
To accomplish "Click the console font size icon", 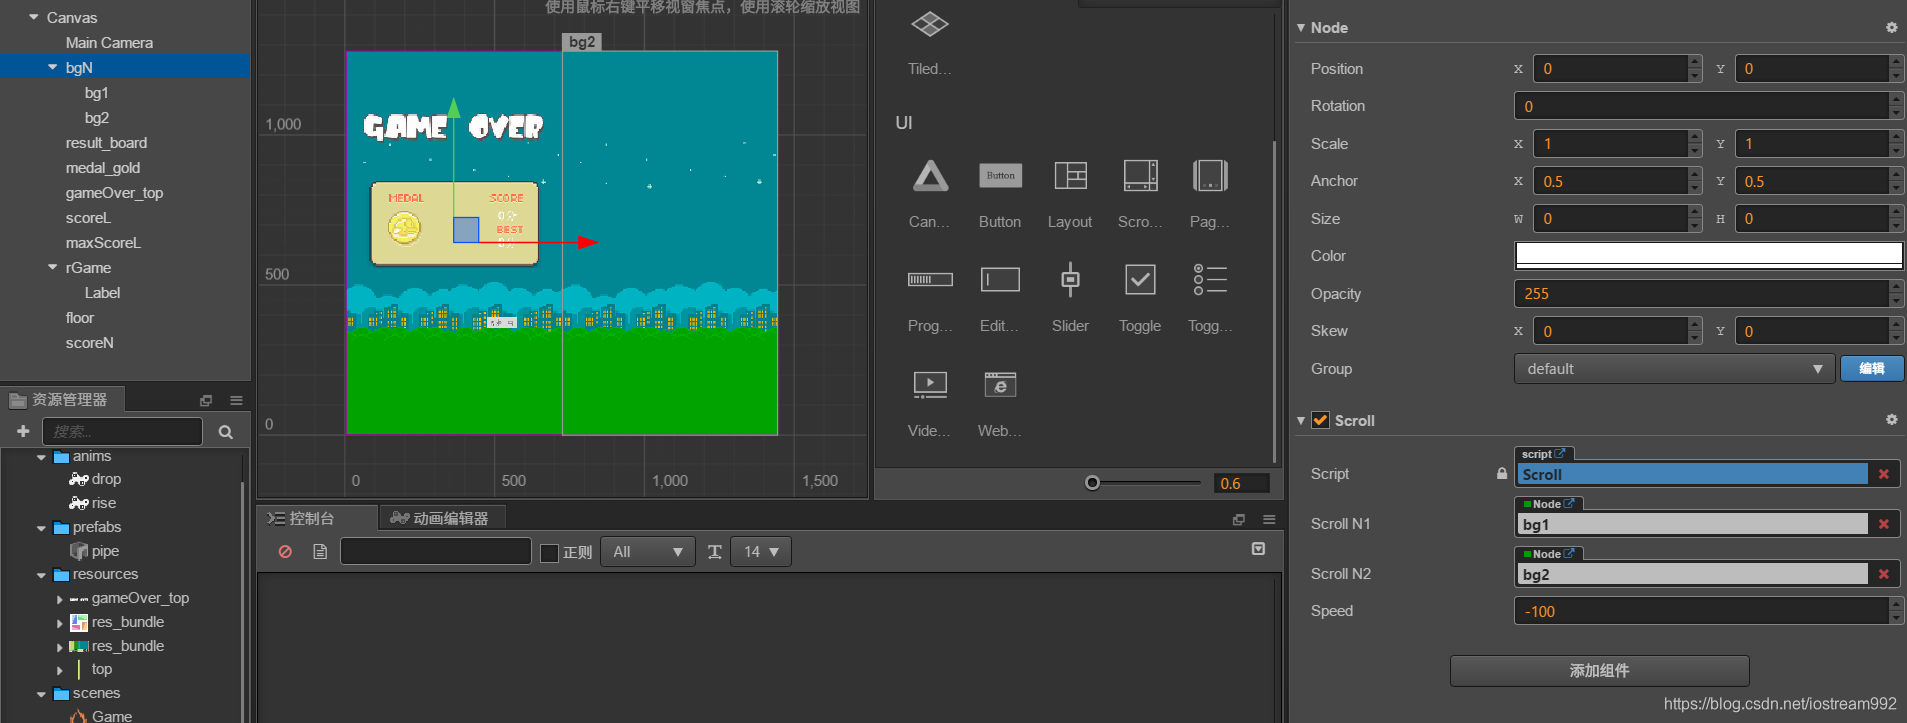I will coord(715,552).
